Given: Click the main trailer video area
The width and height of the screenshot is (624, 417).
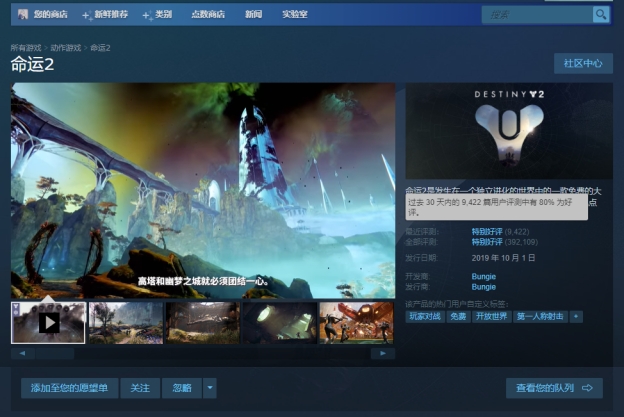Looking at the screenshot, I should coord(203,191).
